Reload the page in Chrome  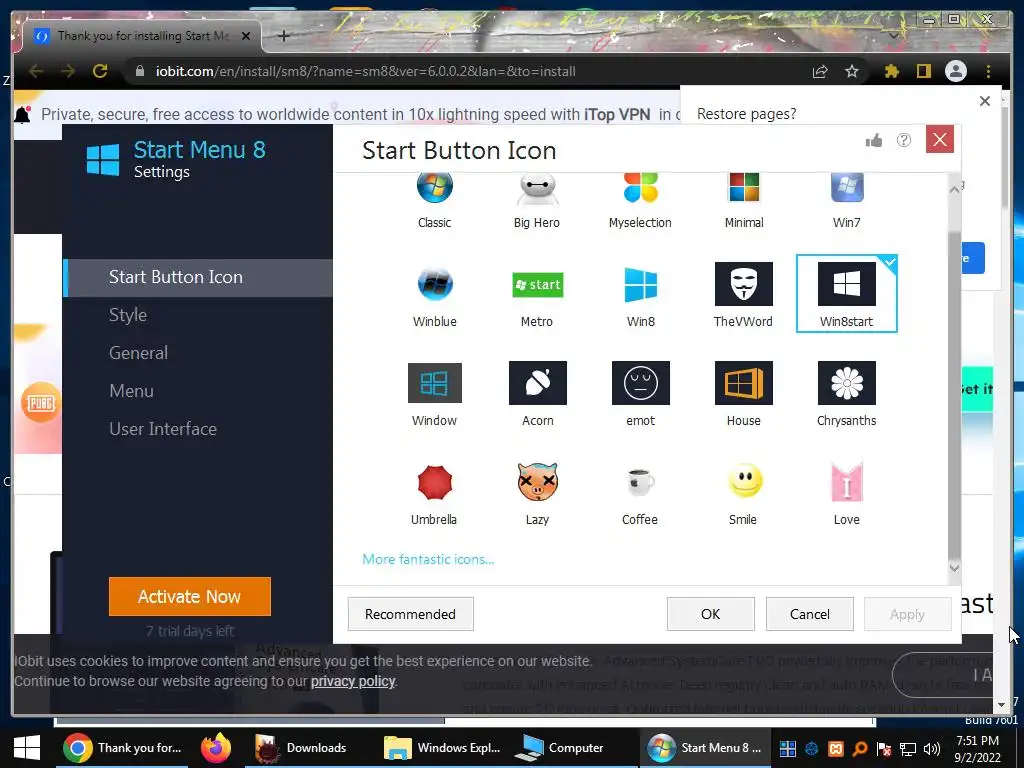[x=100, y=71]
